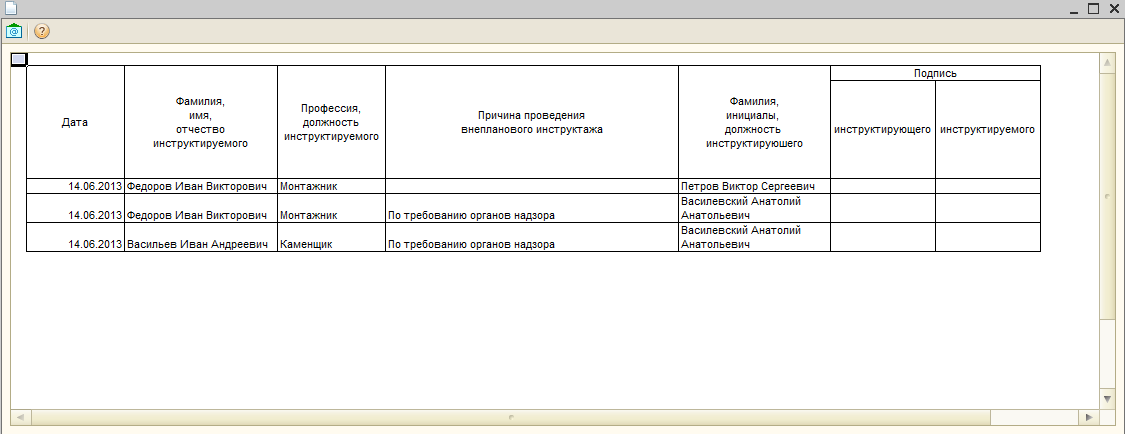Viewport: 1125px width, 434px height.
Task: Select 'По требованию органов надзора' in Каменщик row
Action: coord(532,237)
